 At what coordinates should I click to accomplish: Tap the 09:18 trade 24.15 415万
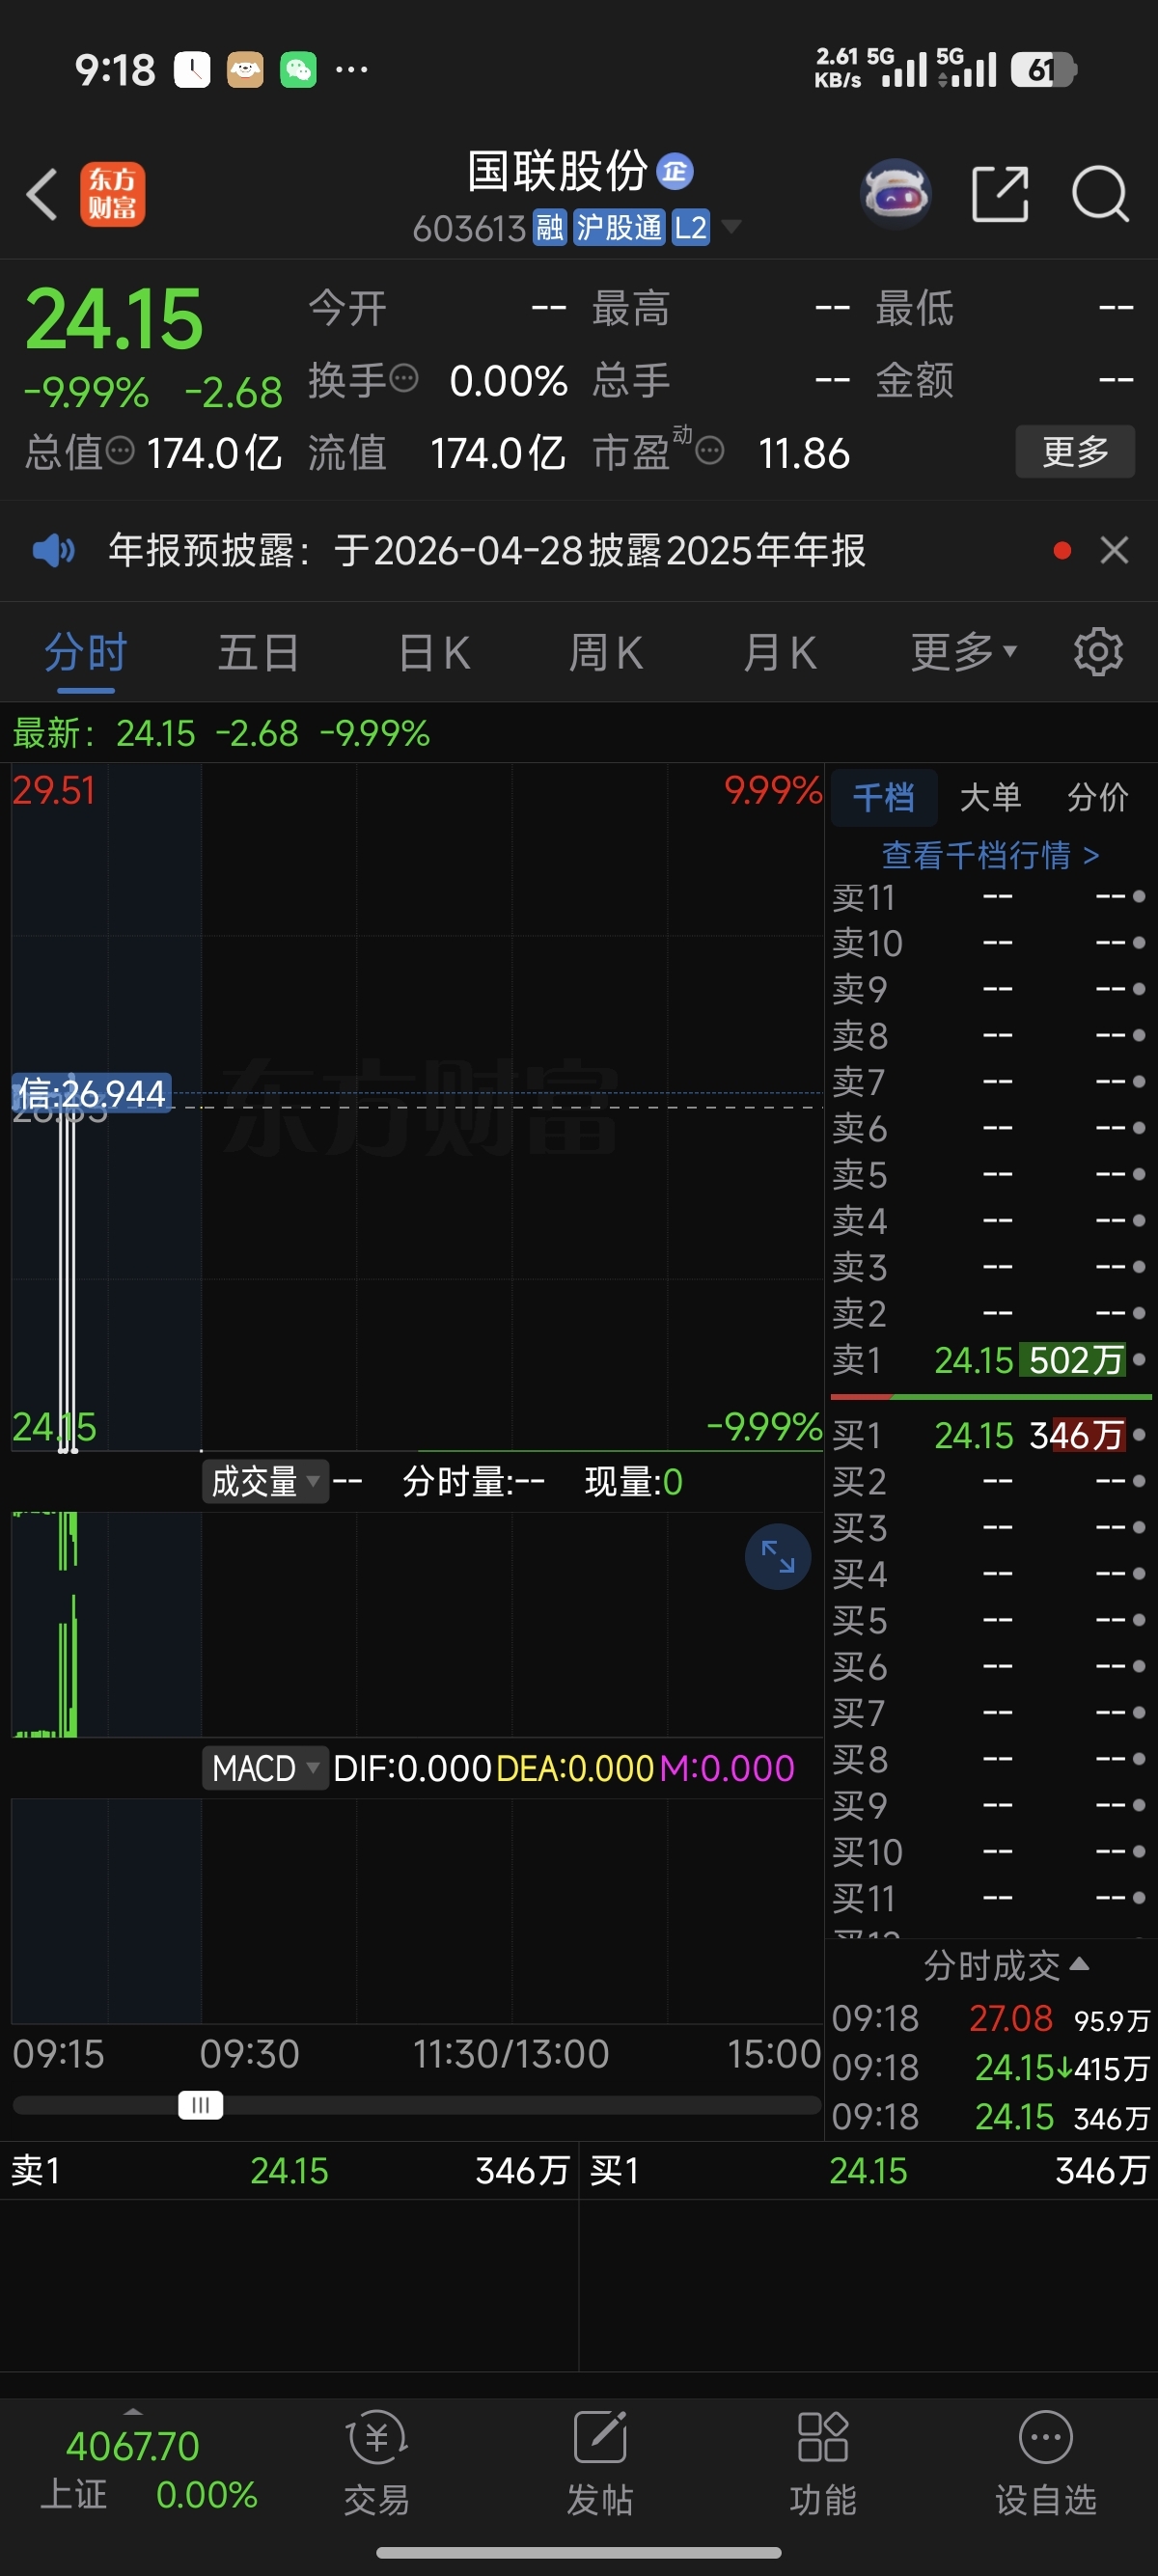click(x=990, y=2067)
